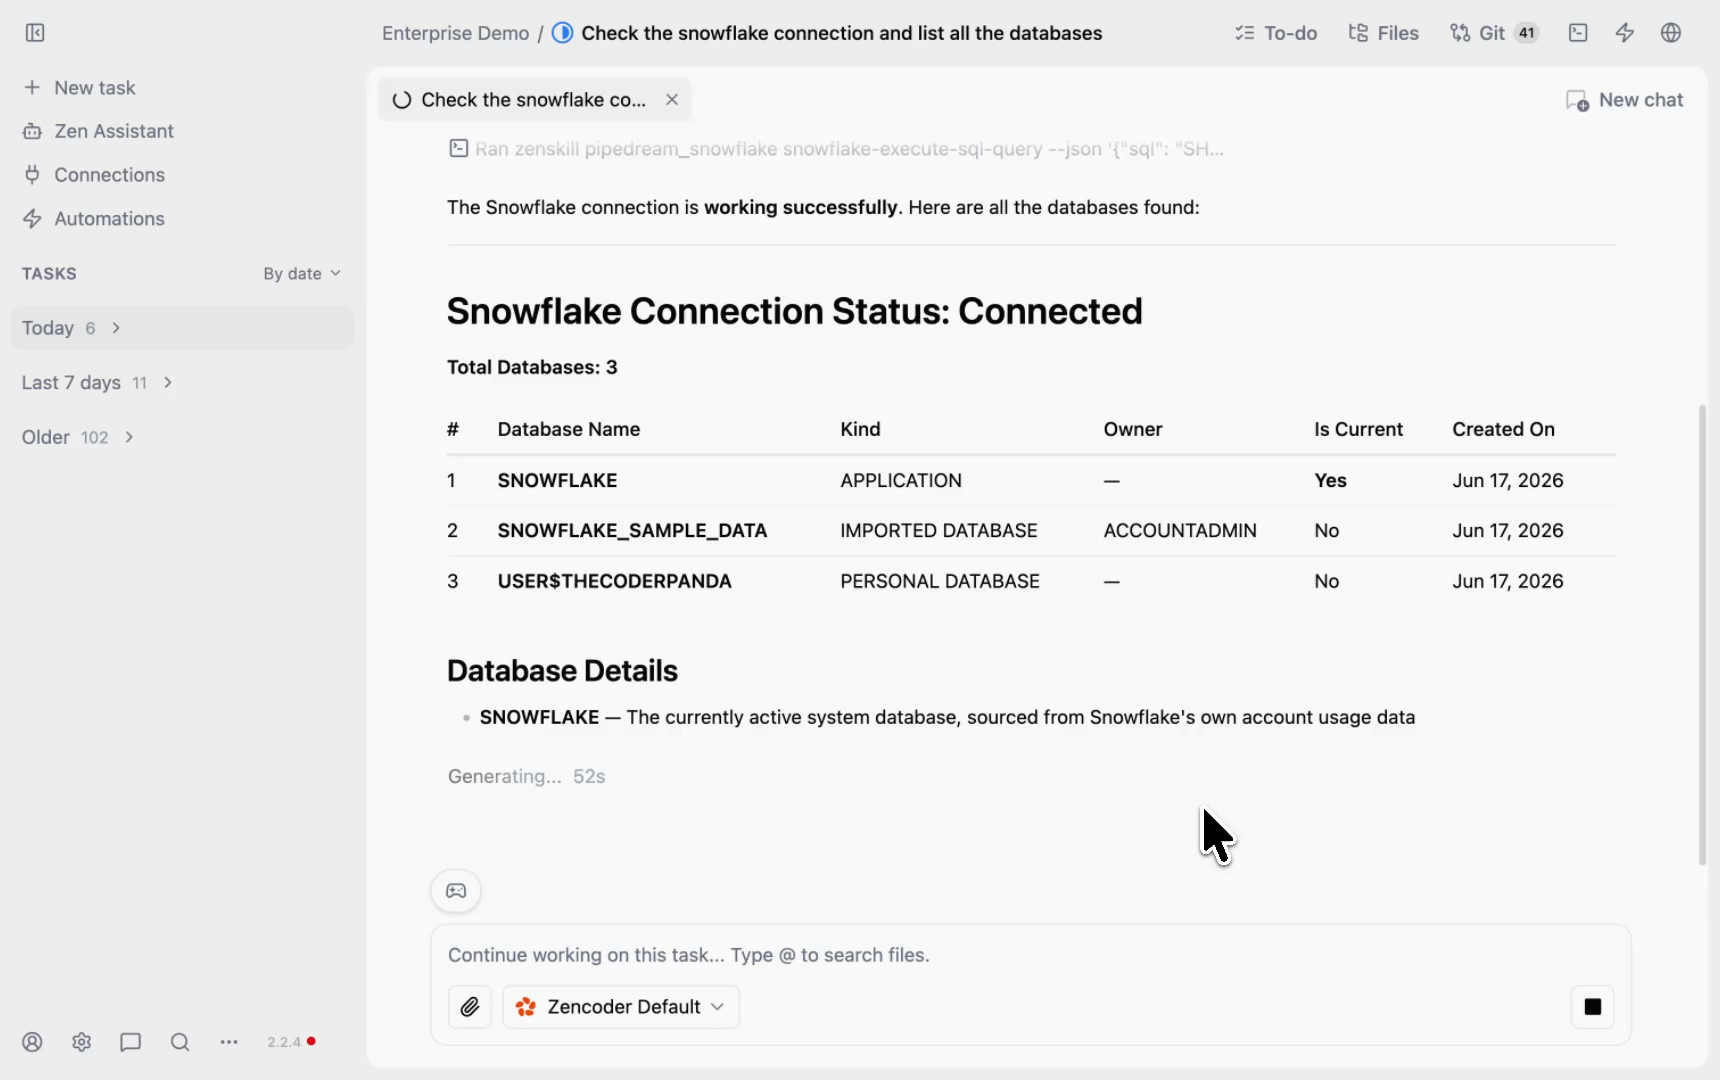Open the search icon in sidebar footer

coord(180,1042)
